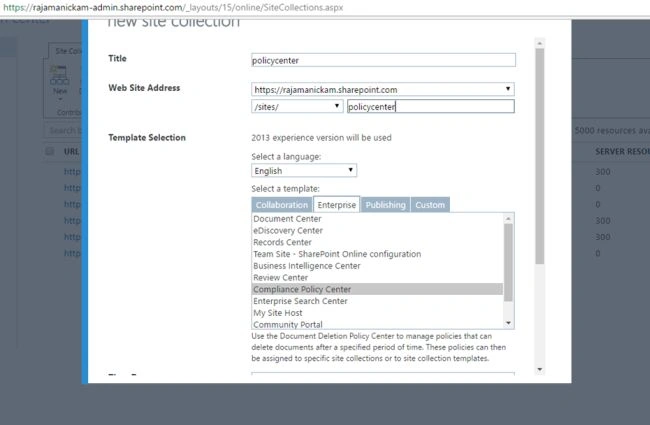Switch to the Custom template tab
The image size is (650, 425).
coord(430,205)
